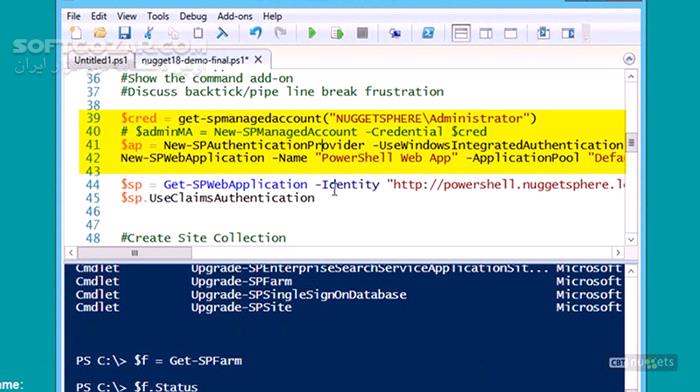Open toolbar overflow options handle
This screenshot has height=392, width=700.
click(x=587, y=33)
